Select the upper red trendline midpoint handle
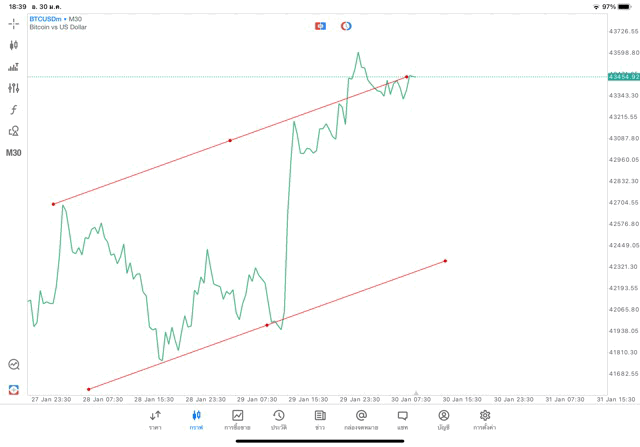The width and height of the screenshot is (640, 447). click(x=230, y=140)
